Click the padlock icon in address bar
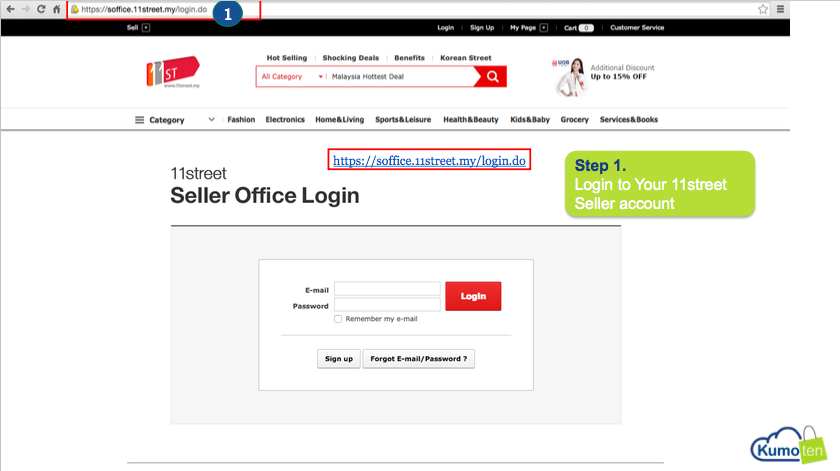This screenshot has height=471, width=840. pyautogui.click(x=75, y=10)
